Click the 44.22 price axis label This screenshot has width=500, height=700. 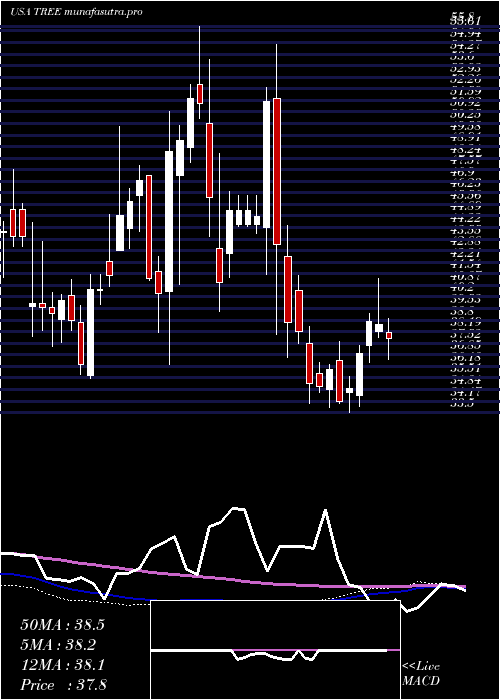click(465, 219)
